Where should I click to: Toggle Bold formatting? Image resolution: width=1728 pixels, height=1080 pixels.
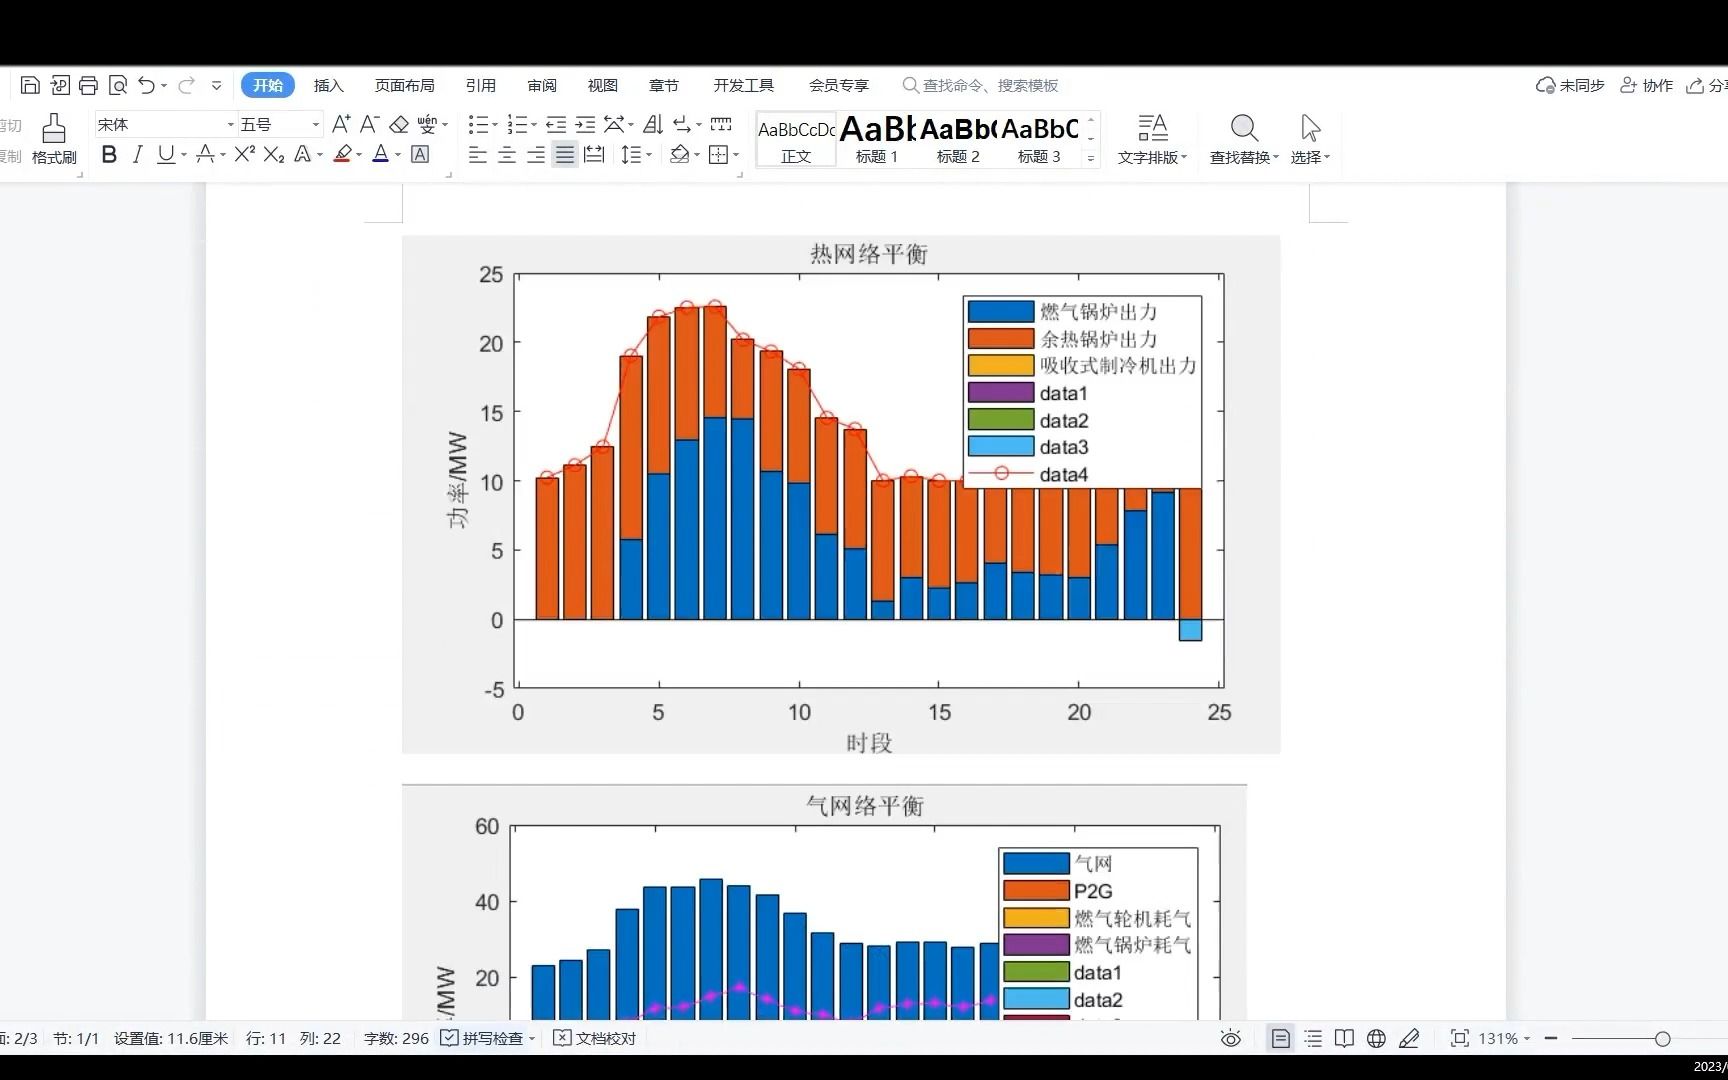click(x=109, y=154)
